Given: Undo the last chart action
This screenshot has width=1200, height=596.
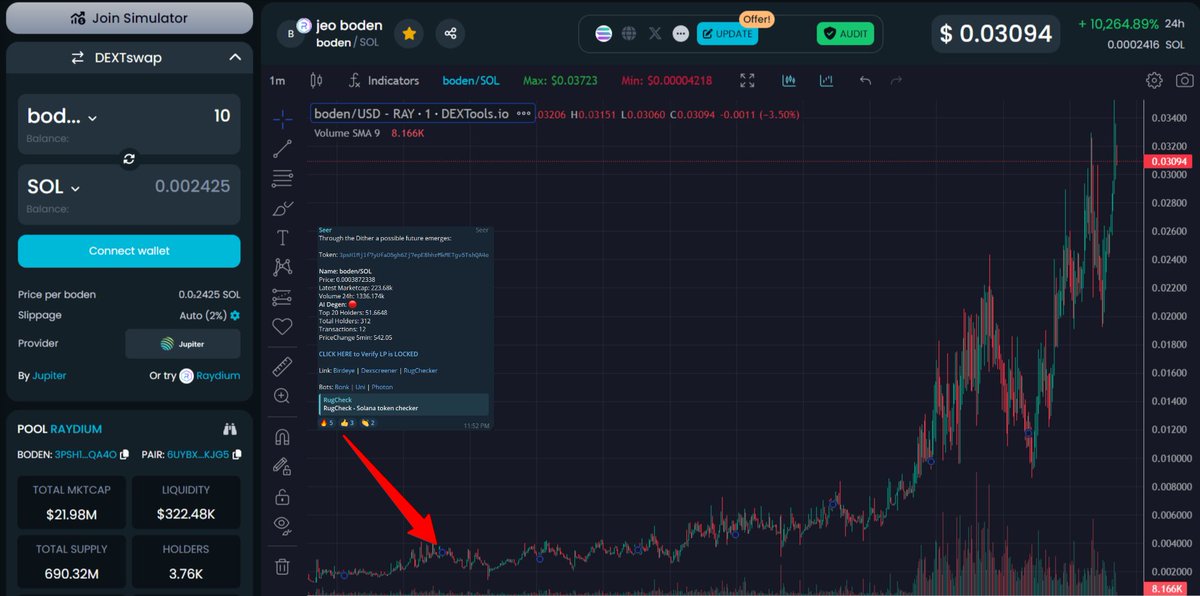Looking at the screenshot, I should click(x=866, y=80).
